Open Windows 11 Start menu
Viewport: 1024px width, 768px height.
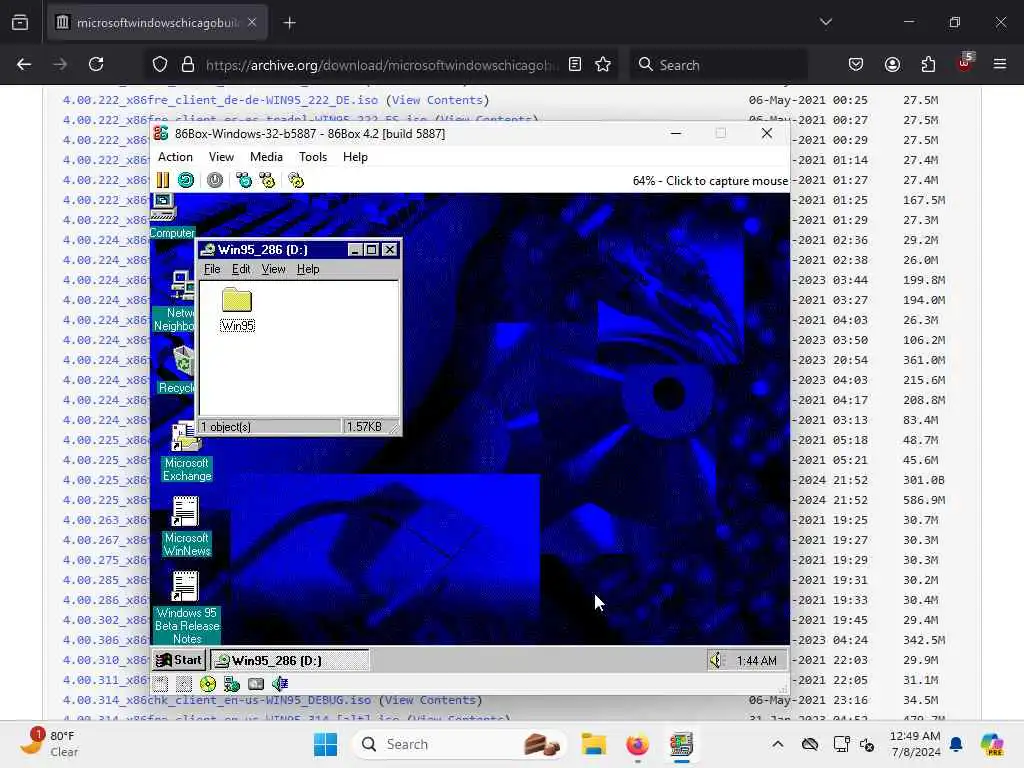[325, 744]
